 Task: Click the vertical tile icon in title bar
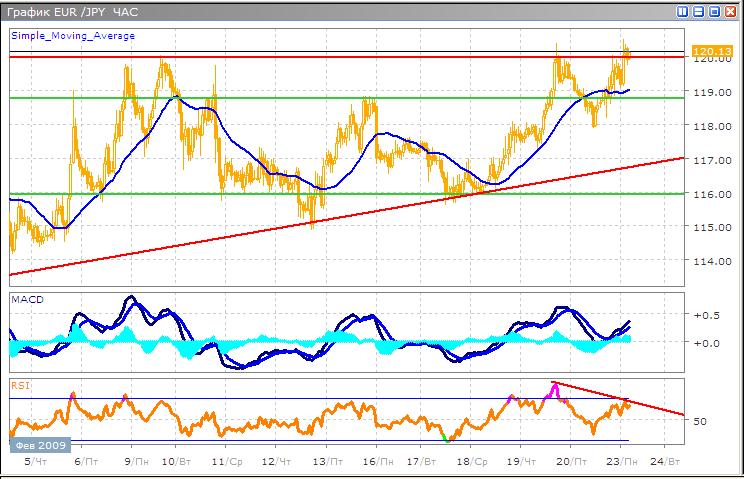click(x=683, y=12)
